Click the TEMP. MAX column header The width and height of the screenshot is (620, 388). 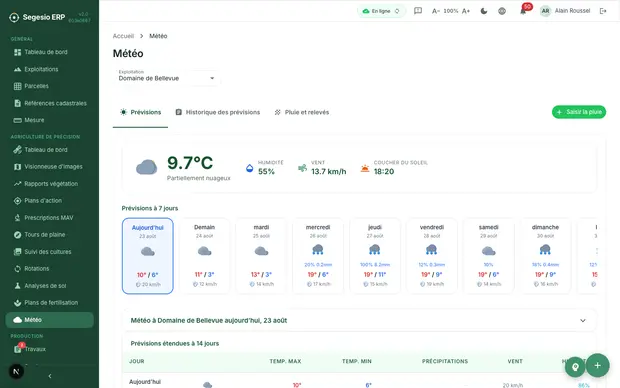285,362
